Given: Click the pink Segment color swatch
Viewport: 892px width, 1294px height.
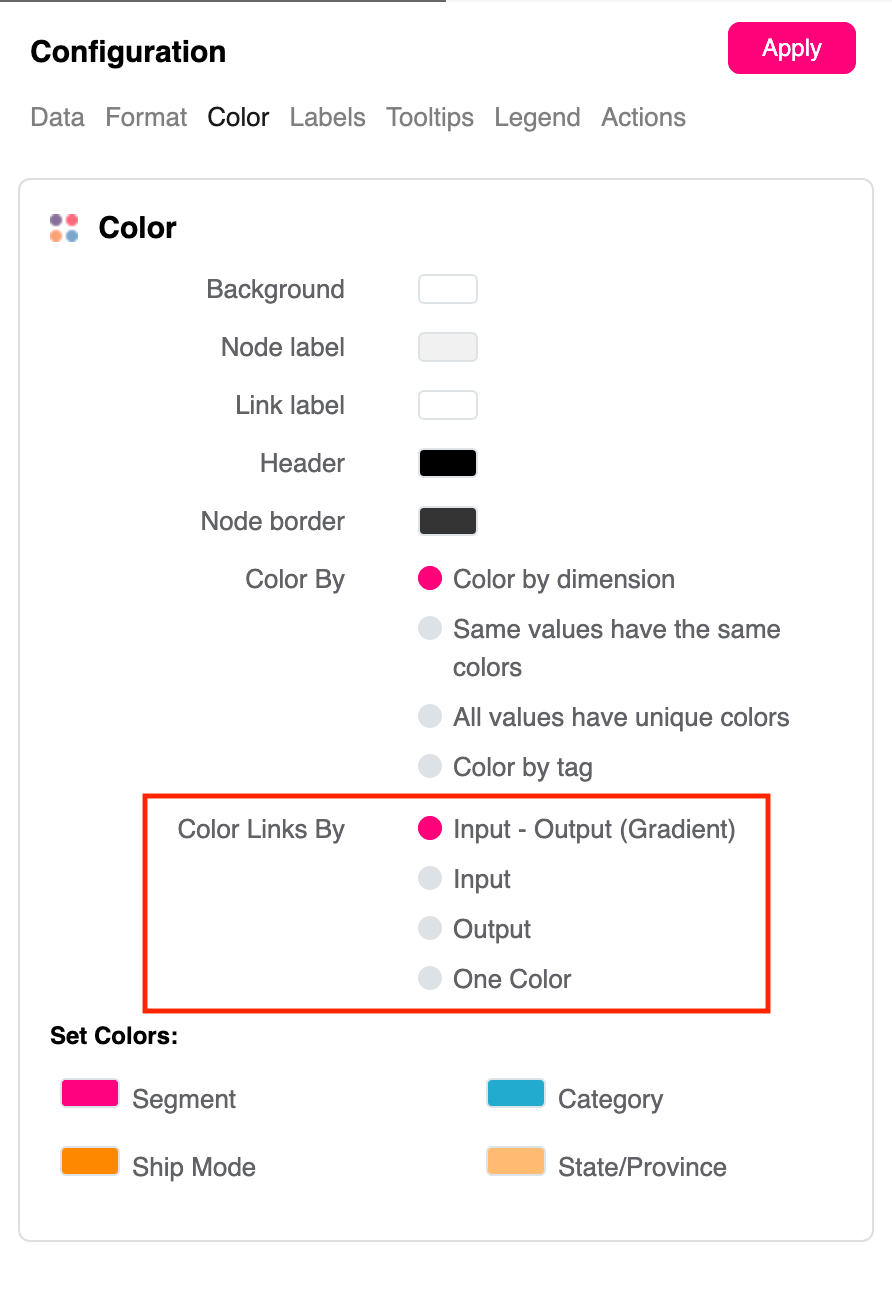Looking at the screenshot, I should pos(90,1093).
